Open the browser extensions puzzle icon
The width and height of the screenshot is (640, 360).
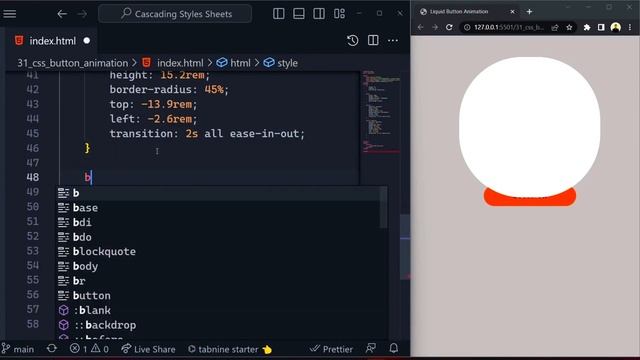pos(587,27)
